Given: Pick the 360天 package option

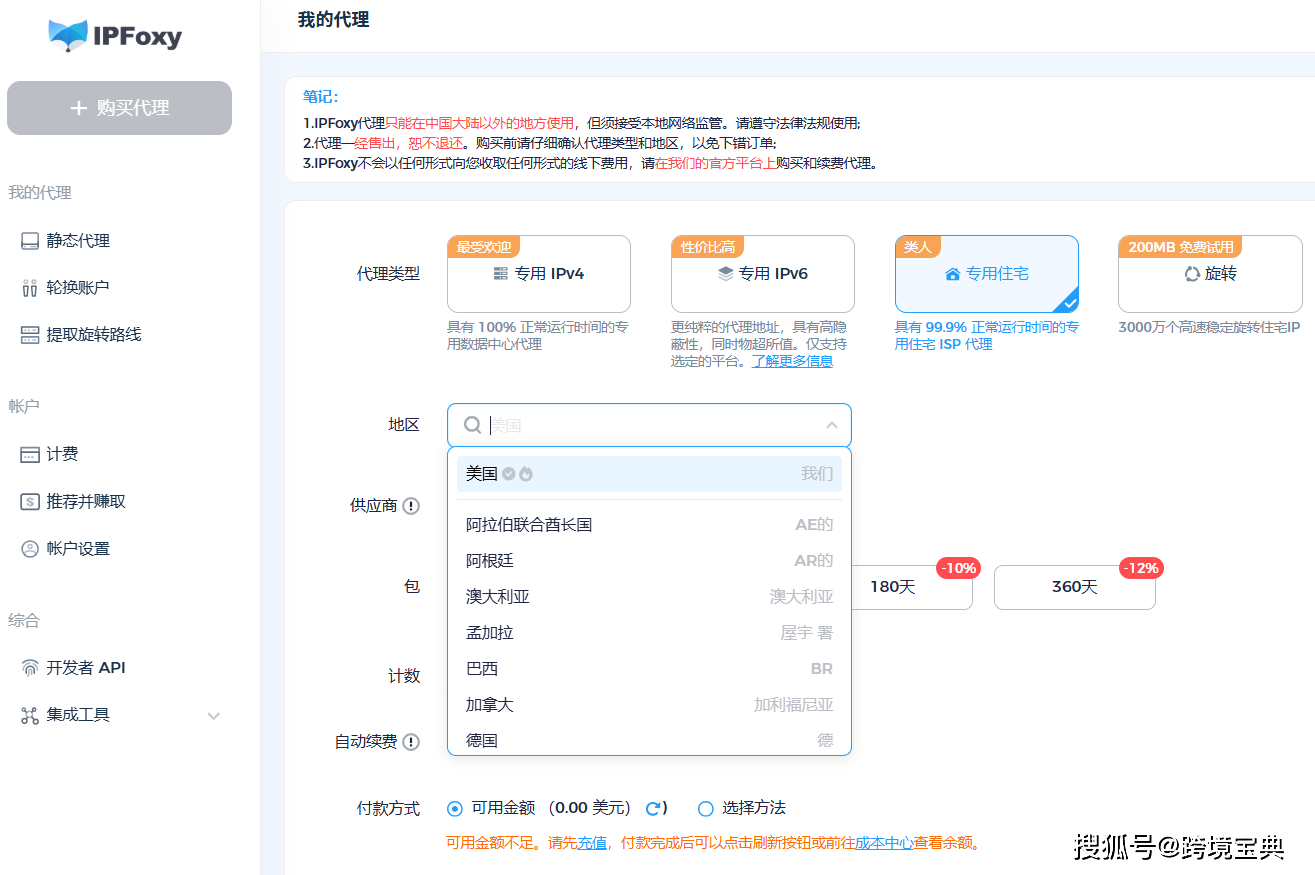Looking at the screenshot, I should 1074,587.
